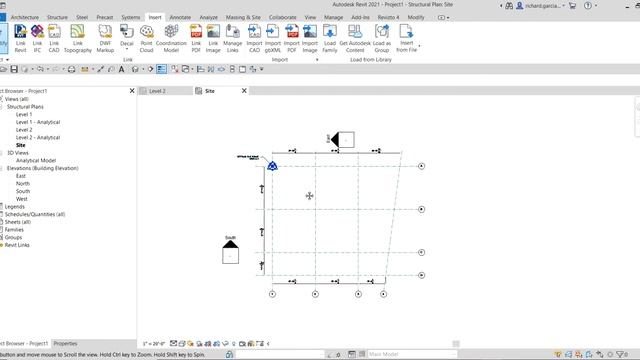Collapse the Elevations (Building Elevation) node
Screen dimensions: 640x360
pos(1,168)
